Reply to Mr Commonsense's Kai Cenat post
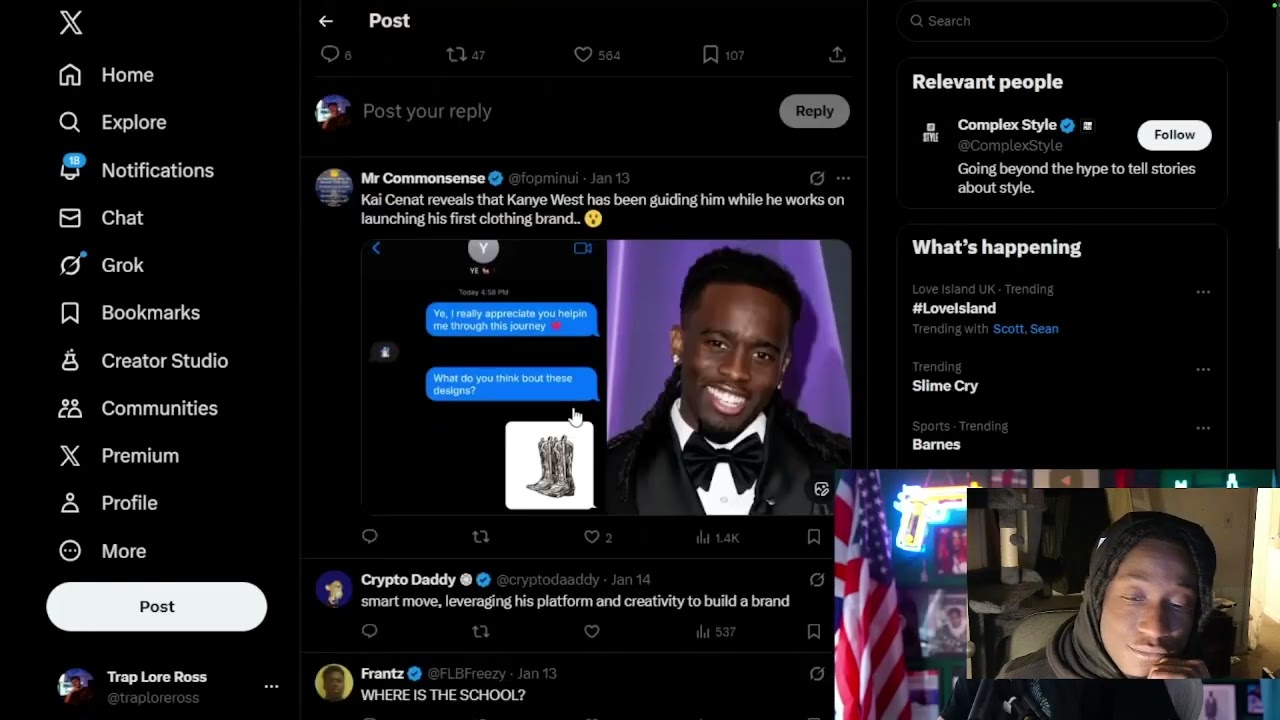 tap(370, 537)
